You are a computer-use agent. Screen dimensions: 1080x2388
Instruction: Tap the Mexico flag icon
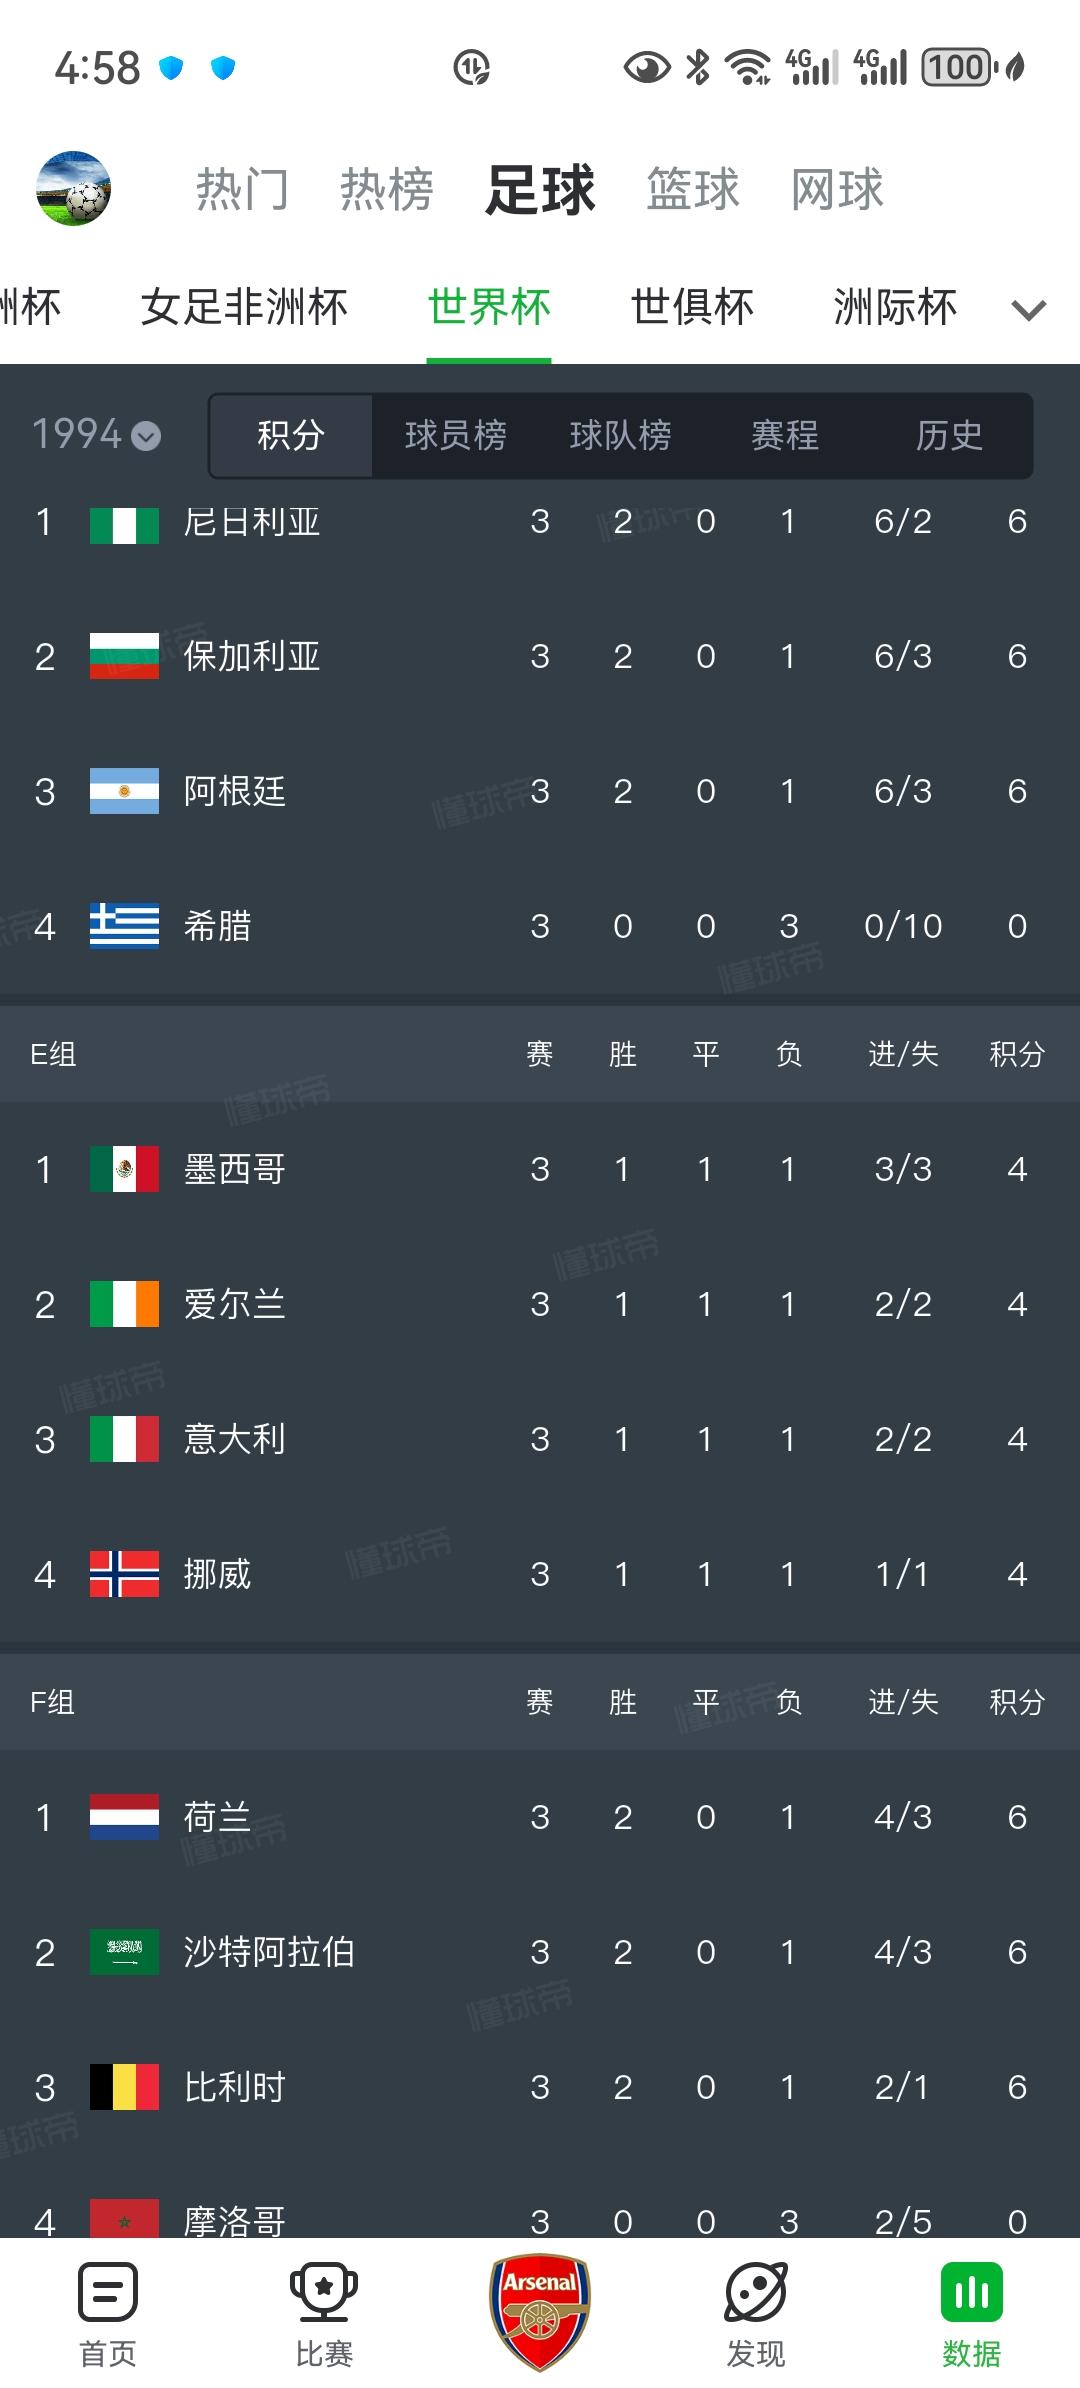point(124,1169)
